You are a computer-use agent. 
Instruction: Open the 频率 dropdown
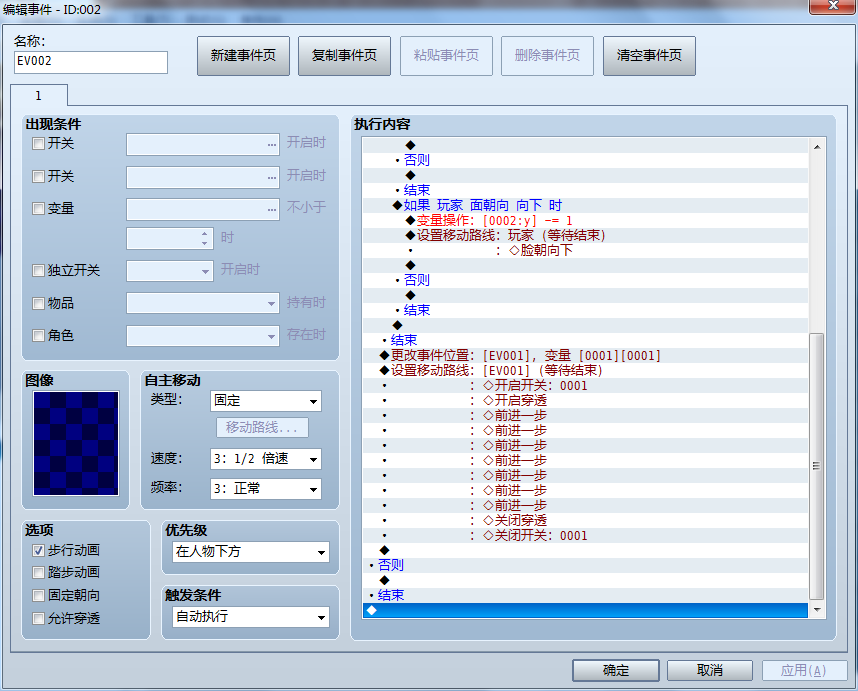(x=265, y=489)
